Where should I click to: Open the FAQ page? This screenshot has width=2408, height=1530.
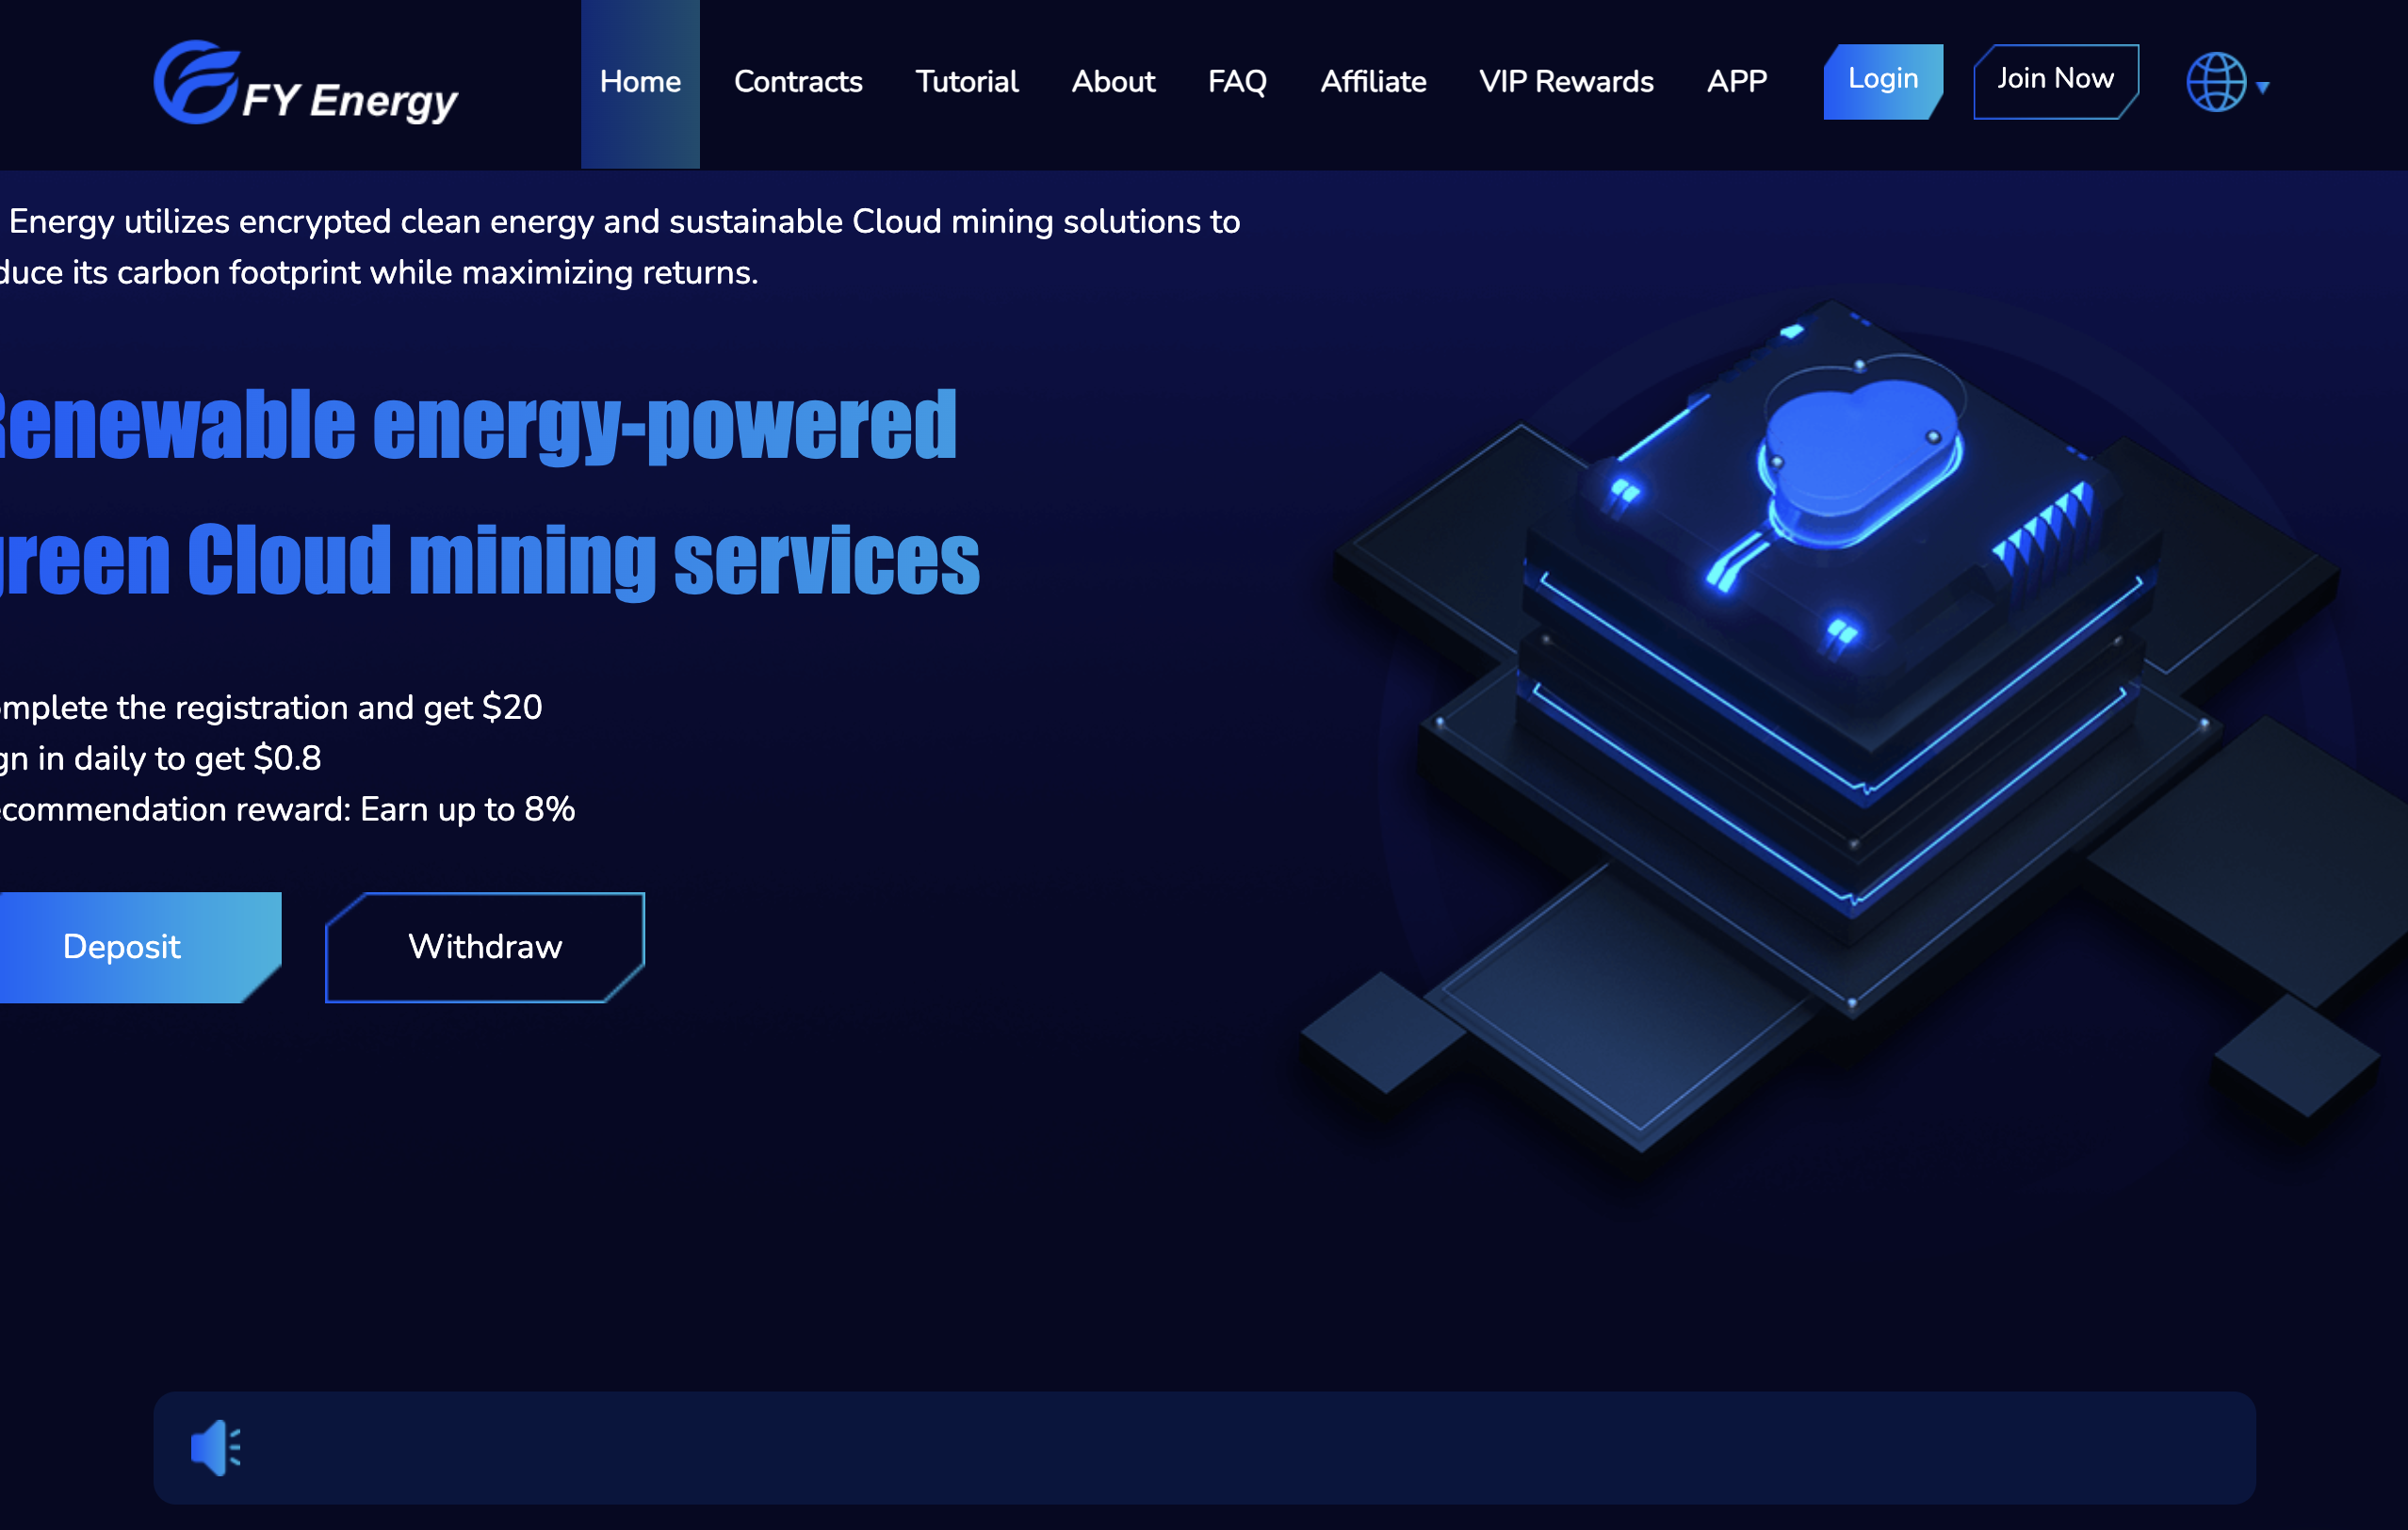point(1236,82)
